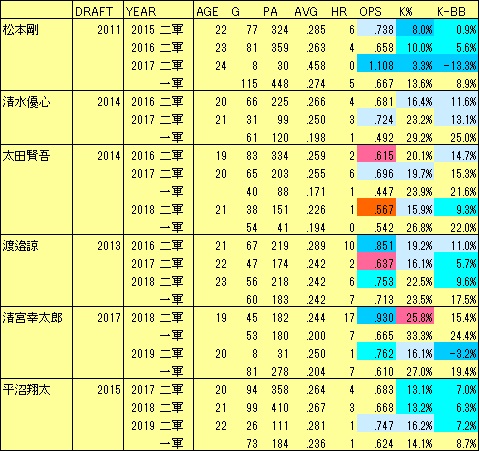Click the PA column header

point(270,12)
